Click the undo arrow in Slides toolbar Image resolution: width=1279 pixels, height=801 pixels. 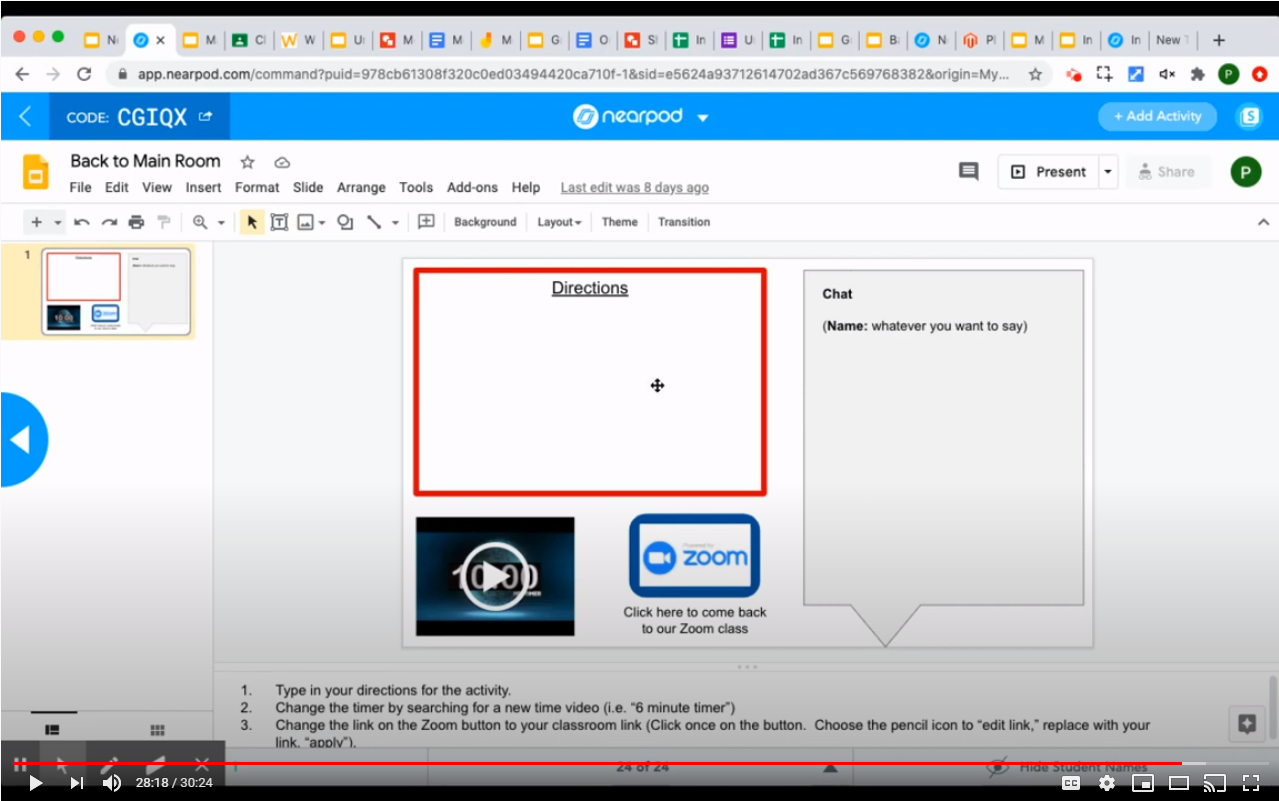(82, 222)
